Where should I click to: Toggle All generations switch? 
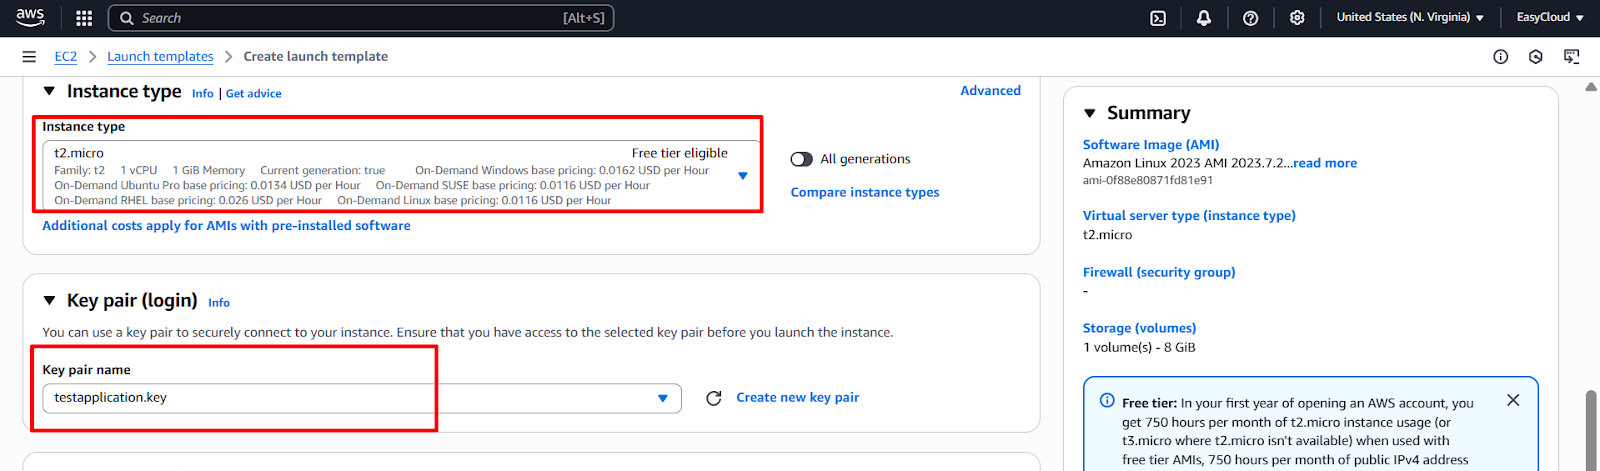(802, 159)
